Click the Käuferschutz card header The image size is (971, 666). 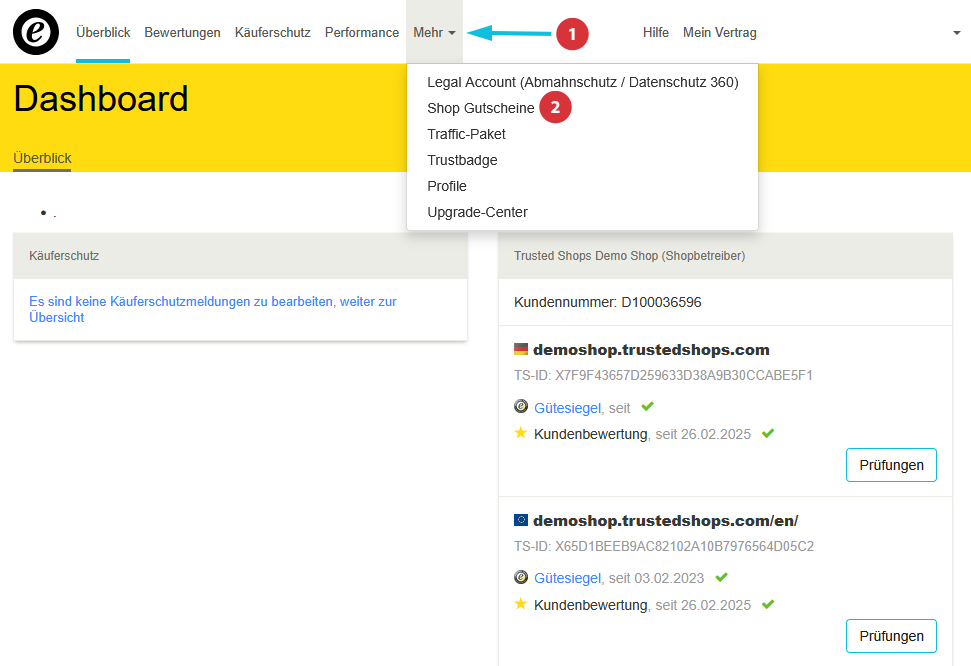[x=240, y=256]
